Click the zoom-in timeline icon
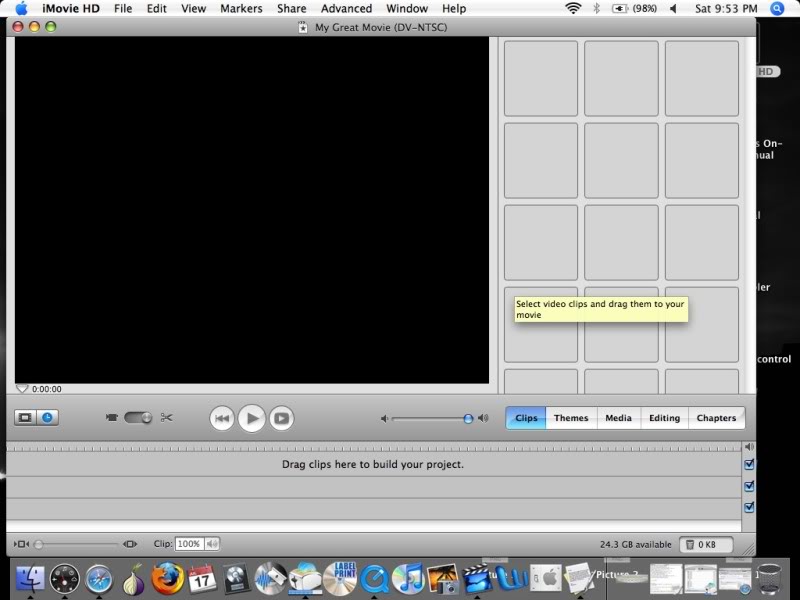Image resolution: width=800 pixels, height=600 pixels. 130,544
